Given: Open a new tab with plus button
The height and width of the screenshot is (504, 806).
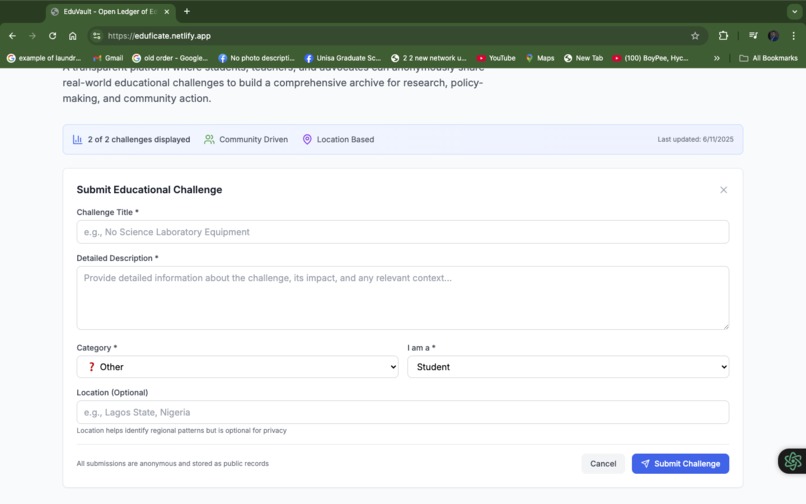Looking at the screenshot, I should click(x=187, y=11).
